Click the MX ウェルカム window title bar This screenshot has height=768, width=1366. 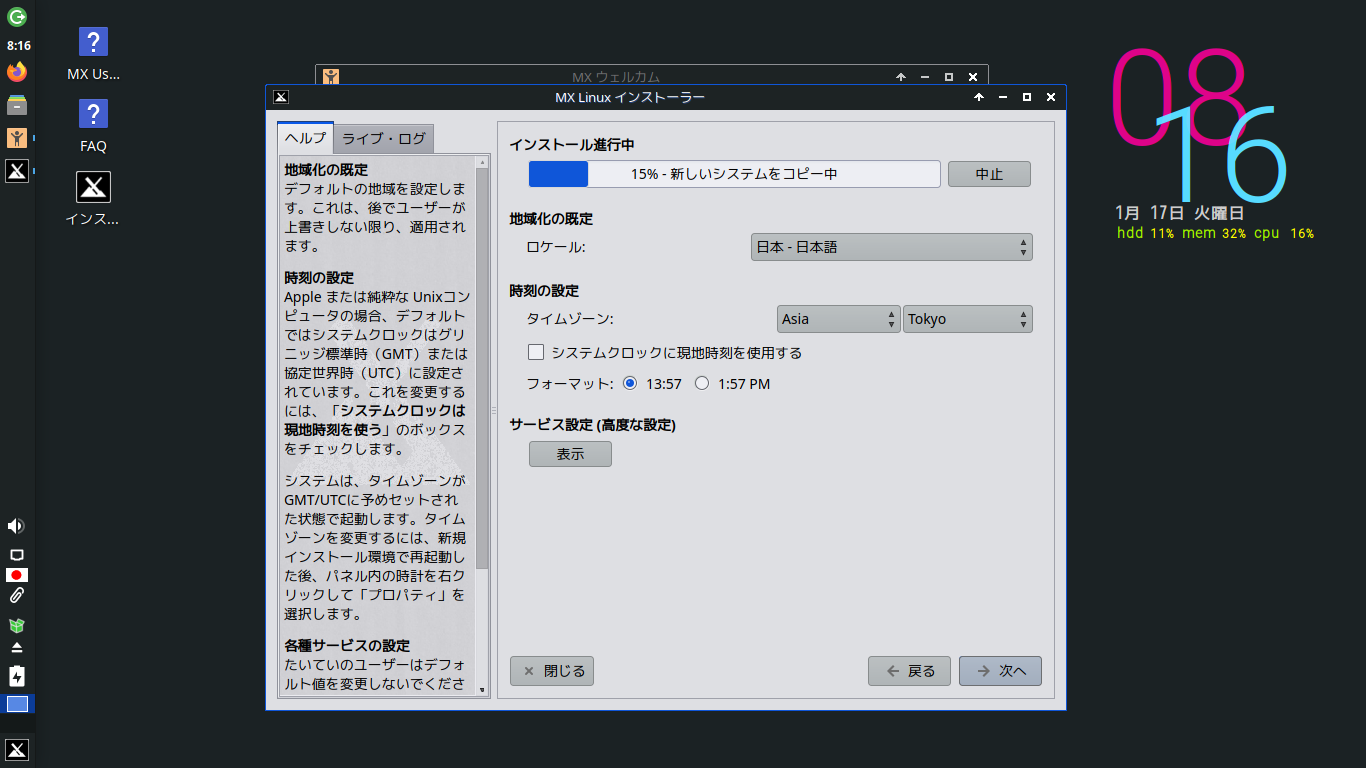615,77
